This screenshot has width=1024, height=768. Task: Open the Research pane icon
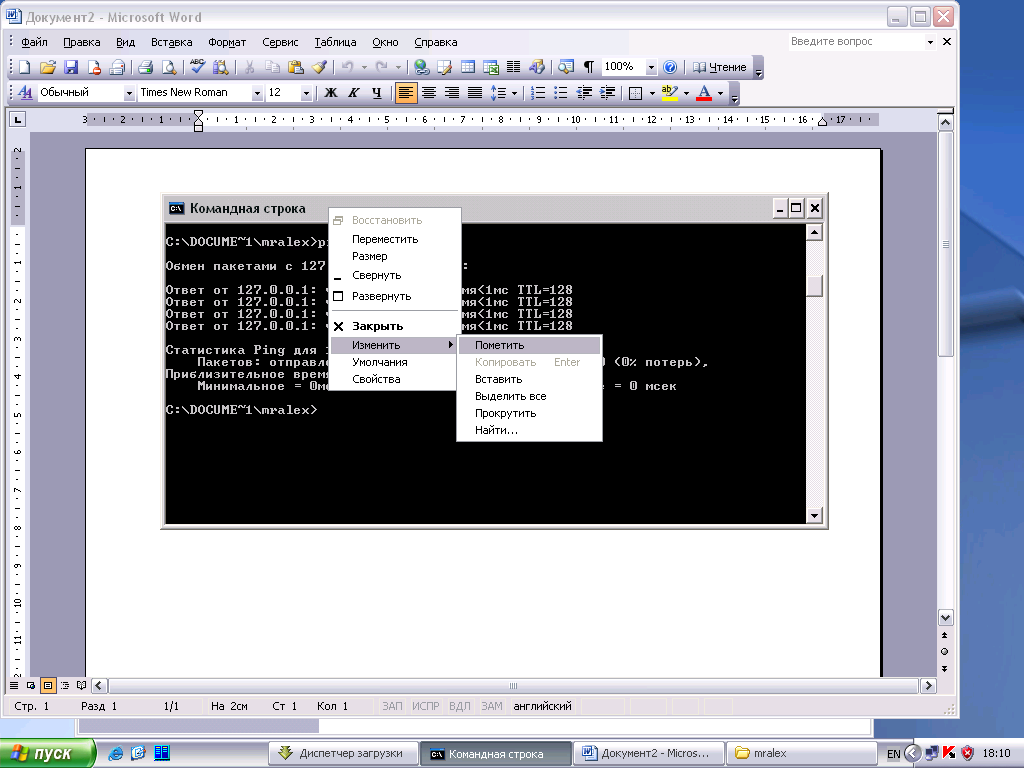tap(221, 67)
